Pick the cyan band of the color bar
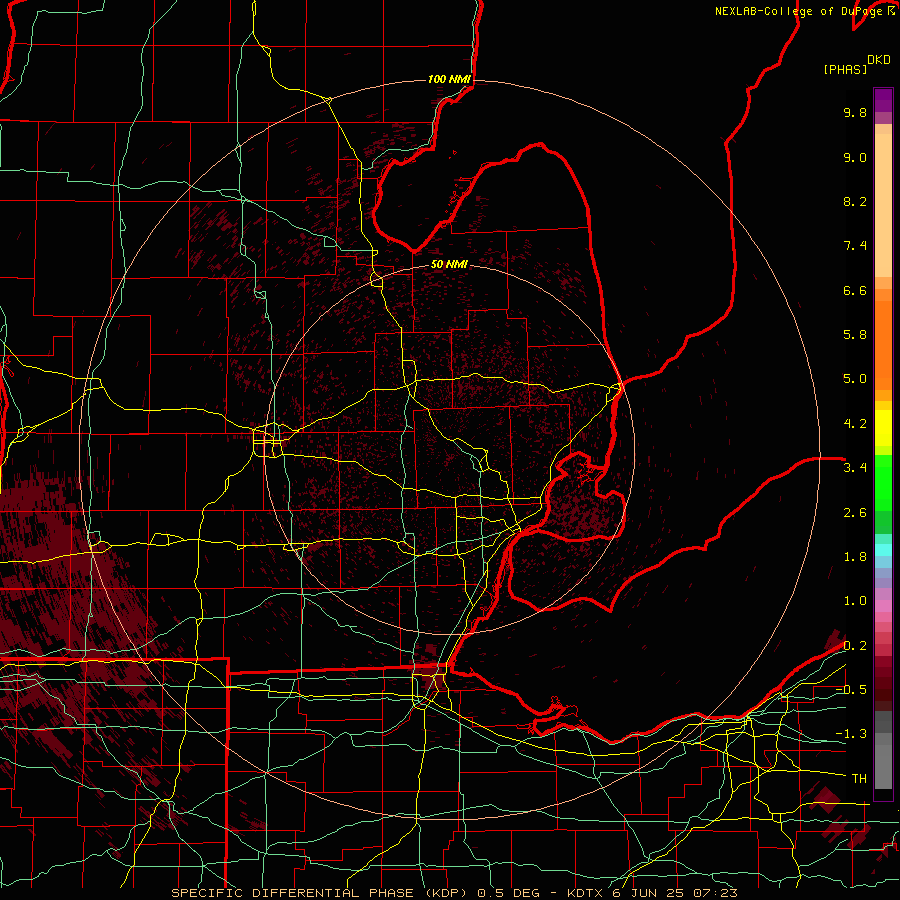The width and height of the screenshot is (900, 900). point(883,550)
